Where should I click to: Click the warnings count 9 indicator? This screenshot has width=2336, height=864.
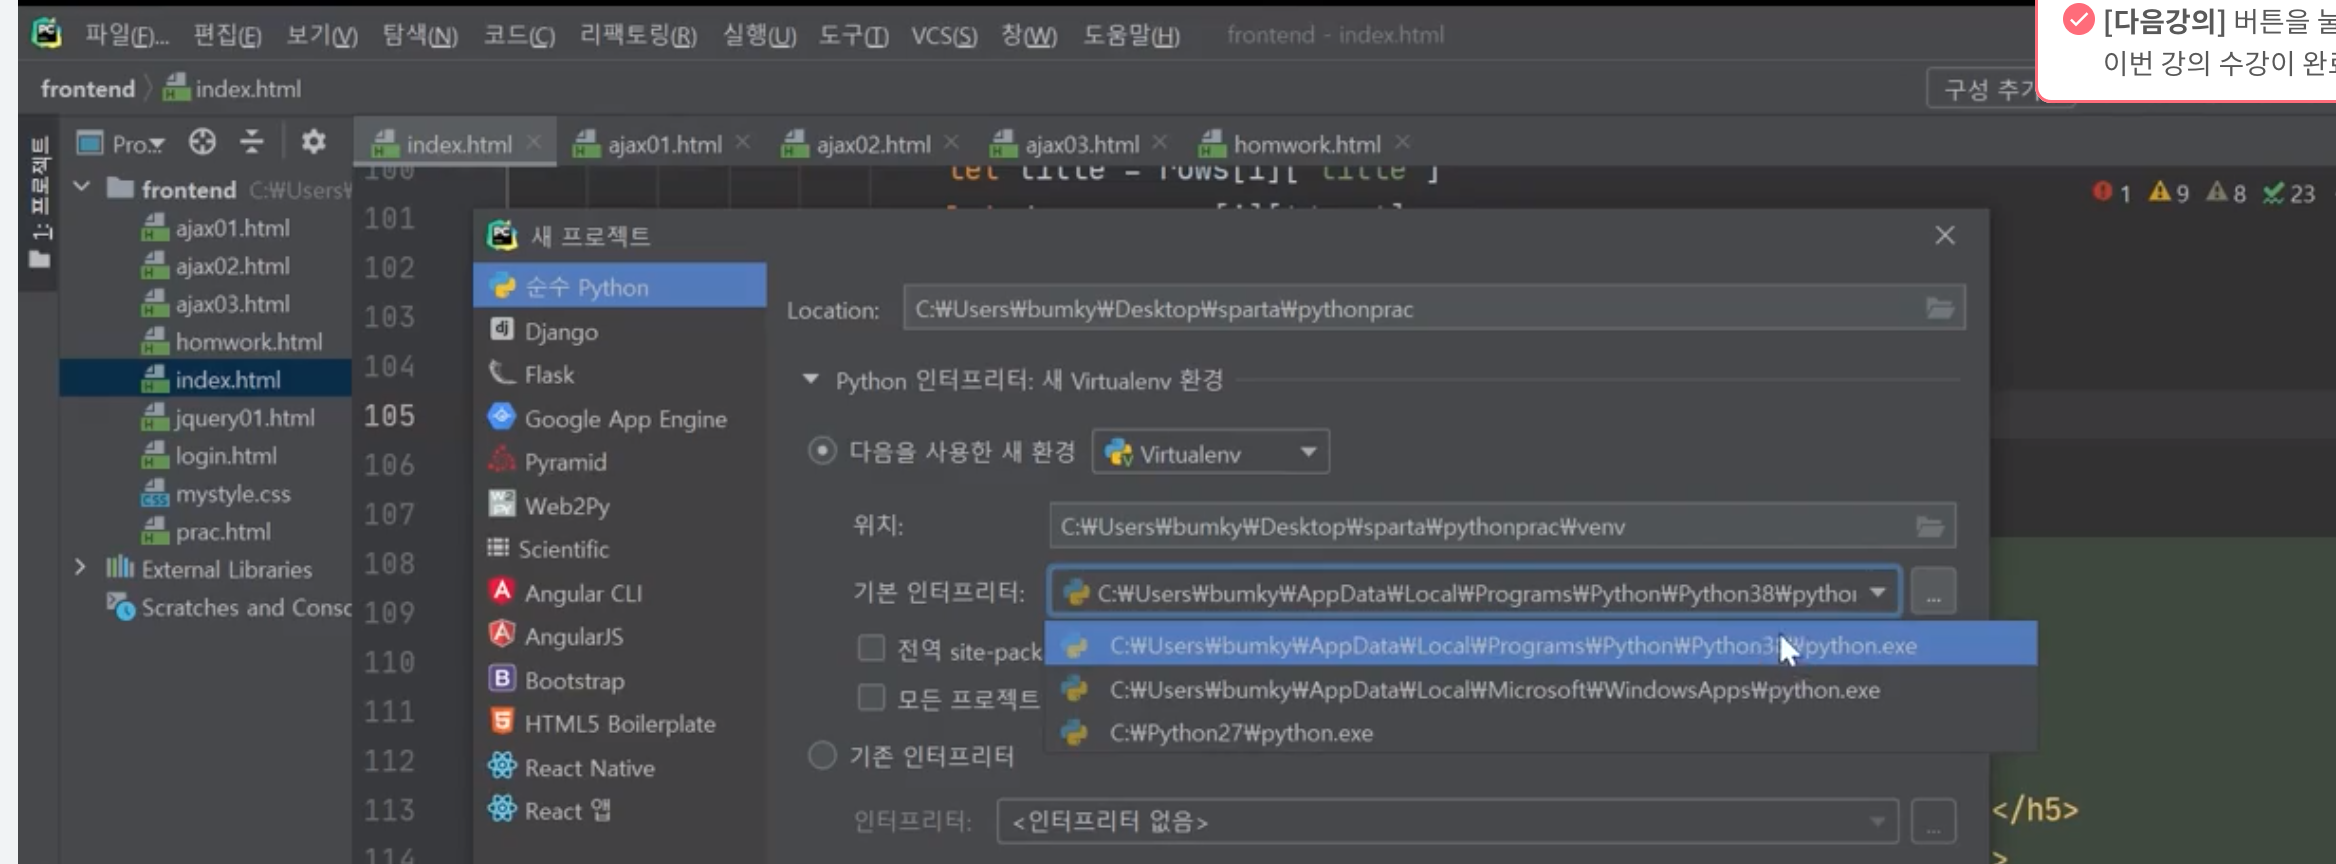2170,192
